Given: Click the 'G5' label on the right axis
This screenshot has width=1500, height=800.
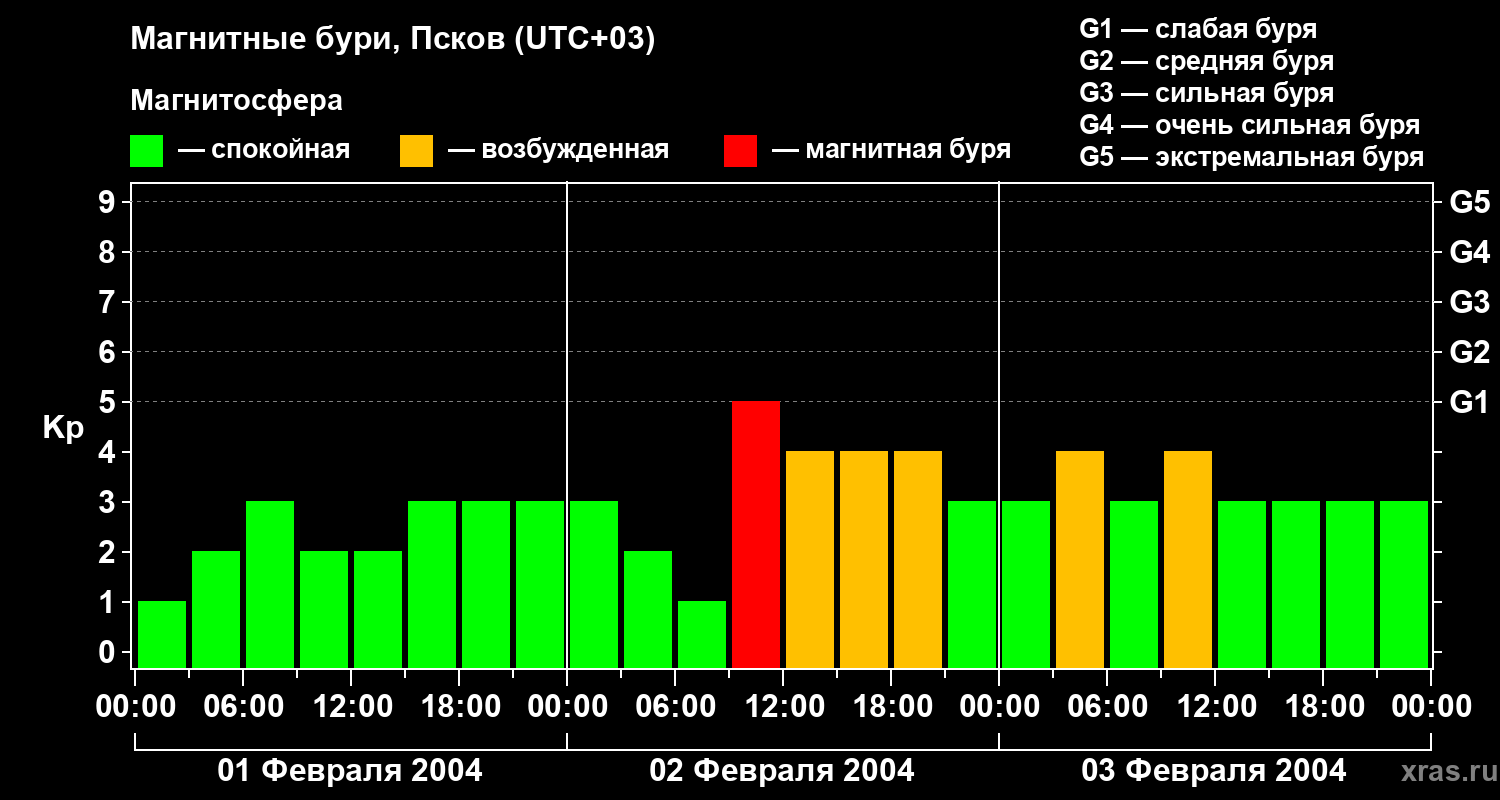Looking at the screenshot, I should (1469, 202).
